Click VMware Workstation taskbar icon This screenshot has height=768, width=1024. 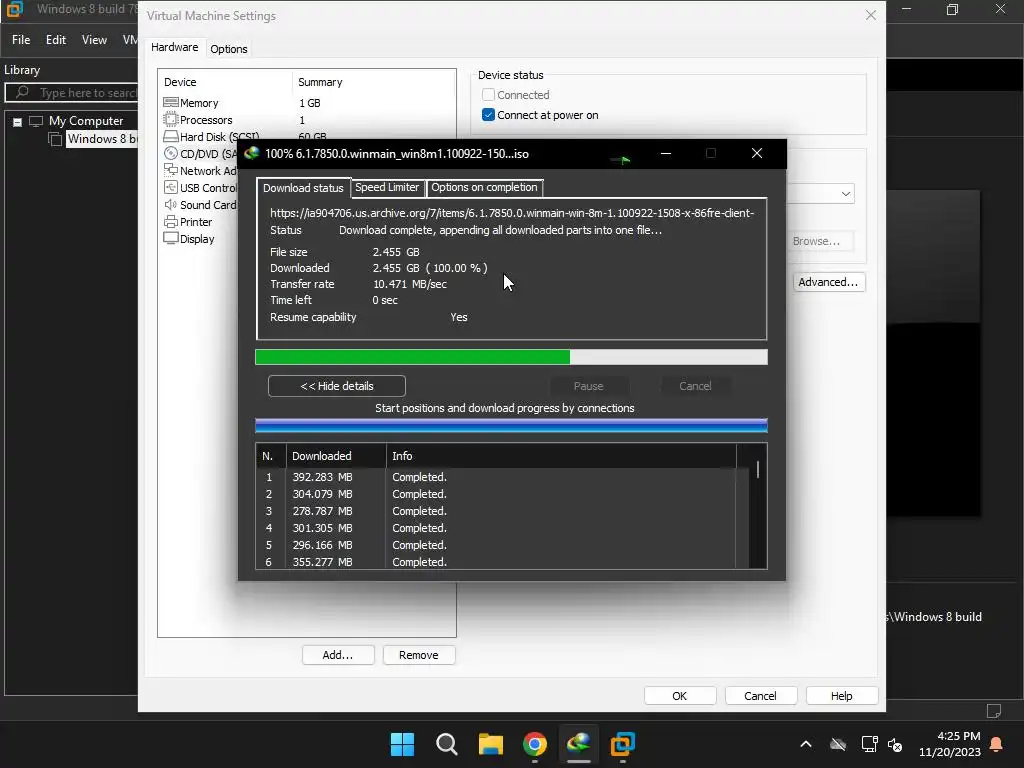[622, 744]
